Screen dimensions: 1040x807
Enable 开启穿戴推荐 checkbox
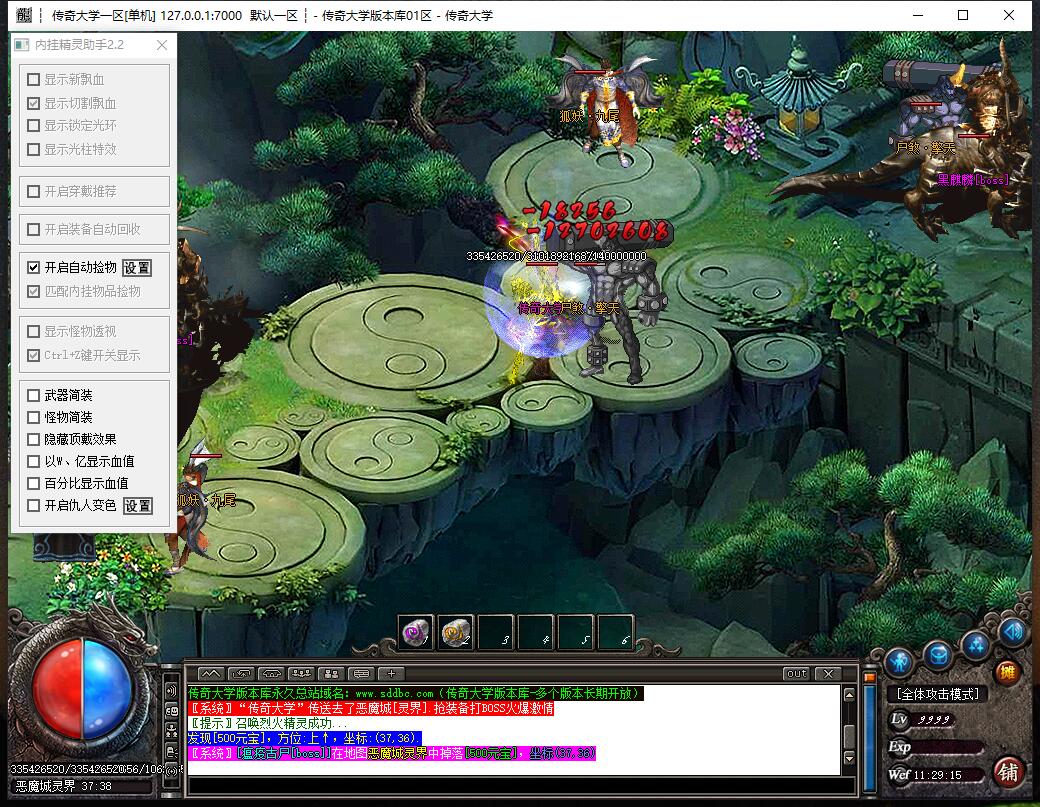pyautogui.click(x=33, y=192)
